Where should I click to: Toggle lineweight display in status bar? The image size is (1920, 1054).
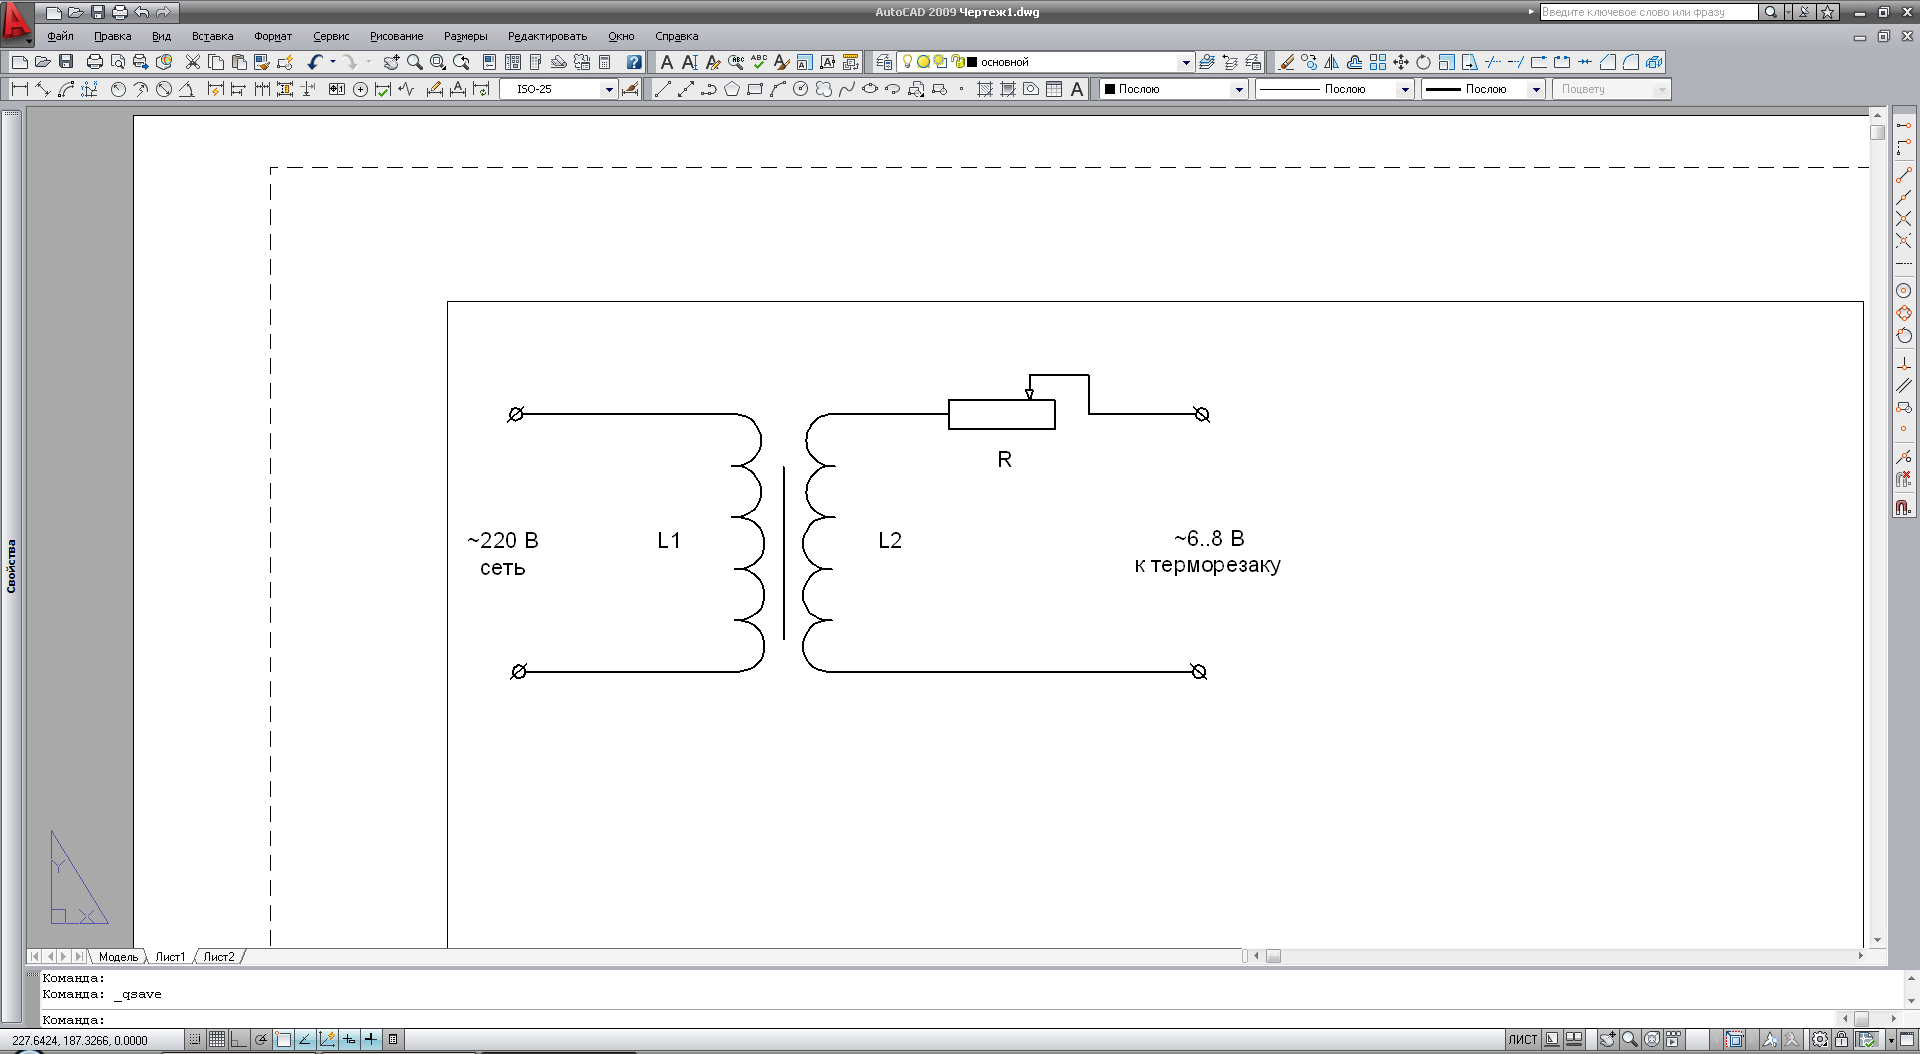point(371,1040)
